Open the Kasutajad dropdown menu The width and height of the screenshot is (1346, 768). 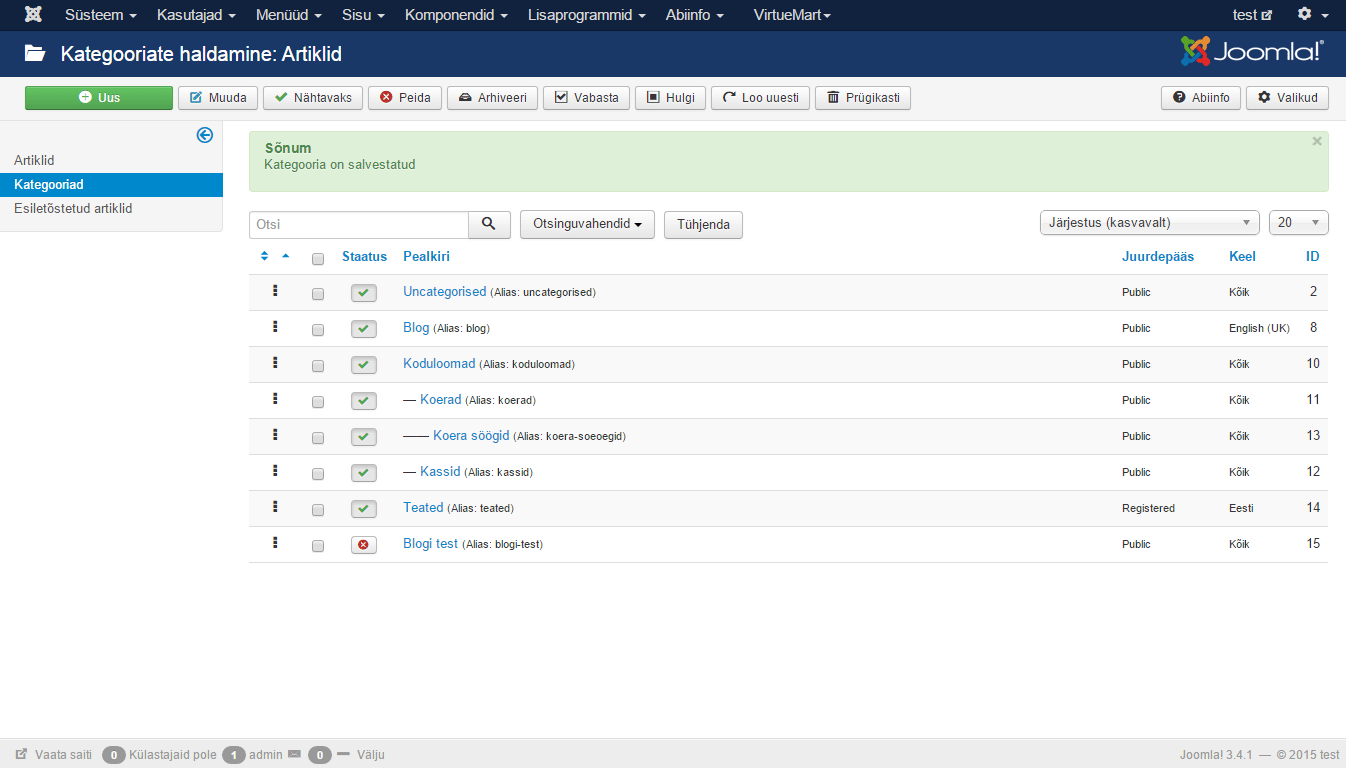(197, 15)
